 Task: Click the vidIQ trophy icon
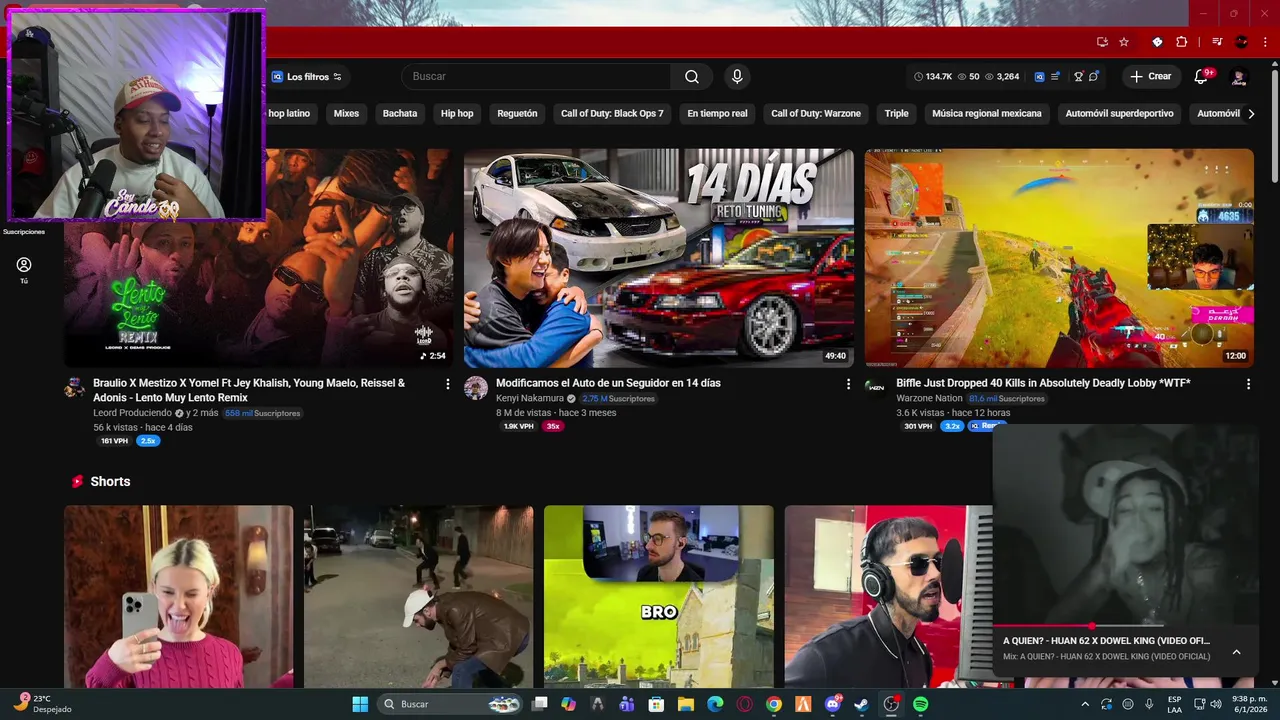tap(1078, 77)
